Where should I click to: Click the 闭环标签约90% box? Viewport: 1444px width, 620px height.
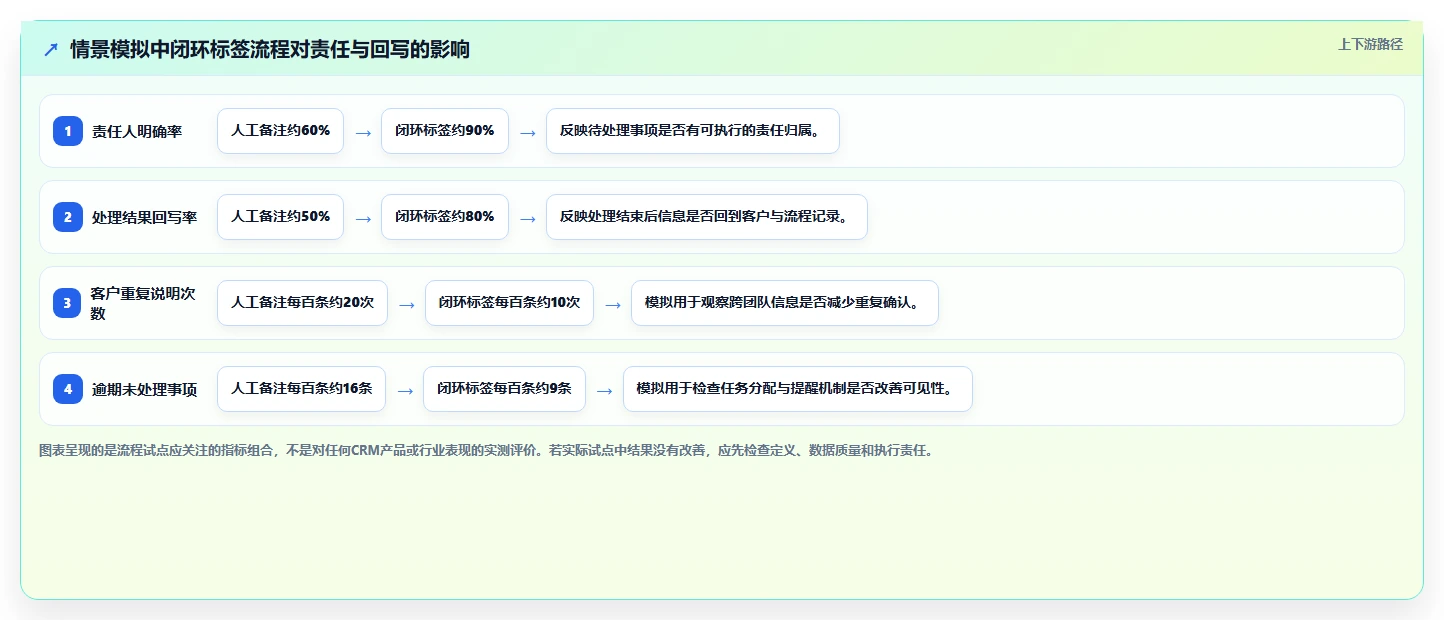tap(445, 131)
